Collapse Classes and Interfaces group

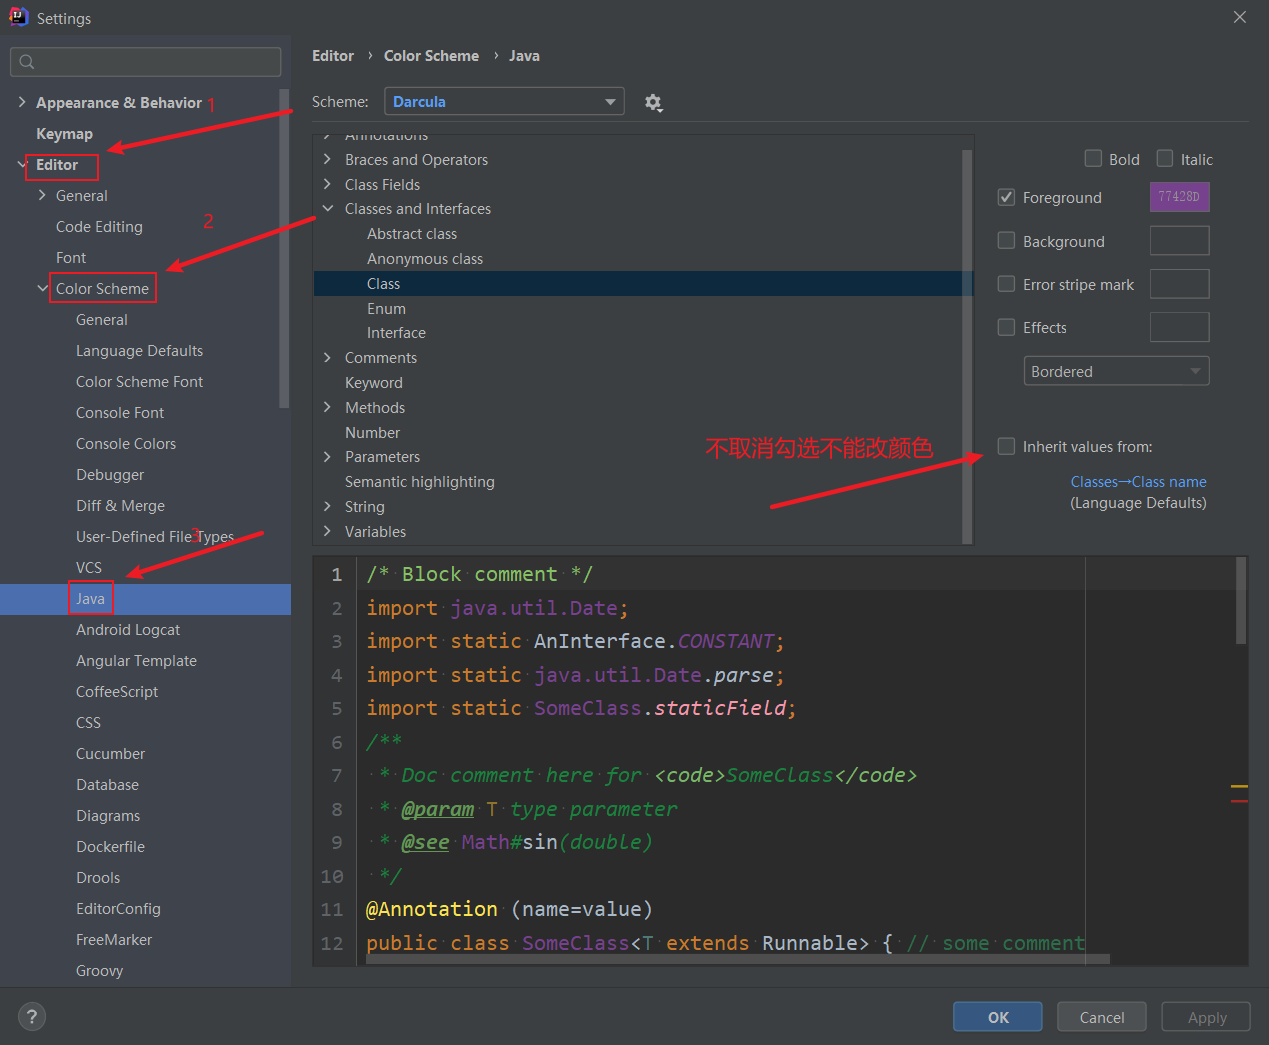coord(327,208)
